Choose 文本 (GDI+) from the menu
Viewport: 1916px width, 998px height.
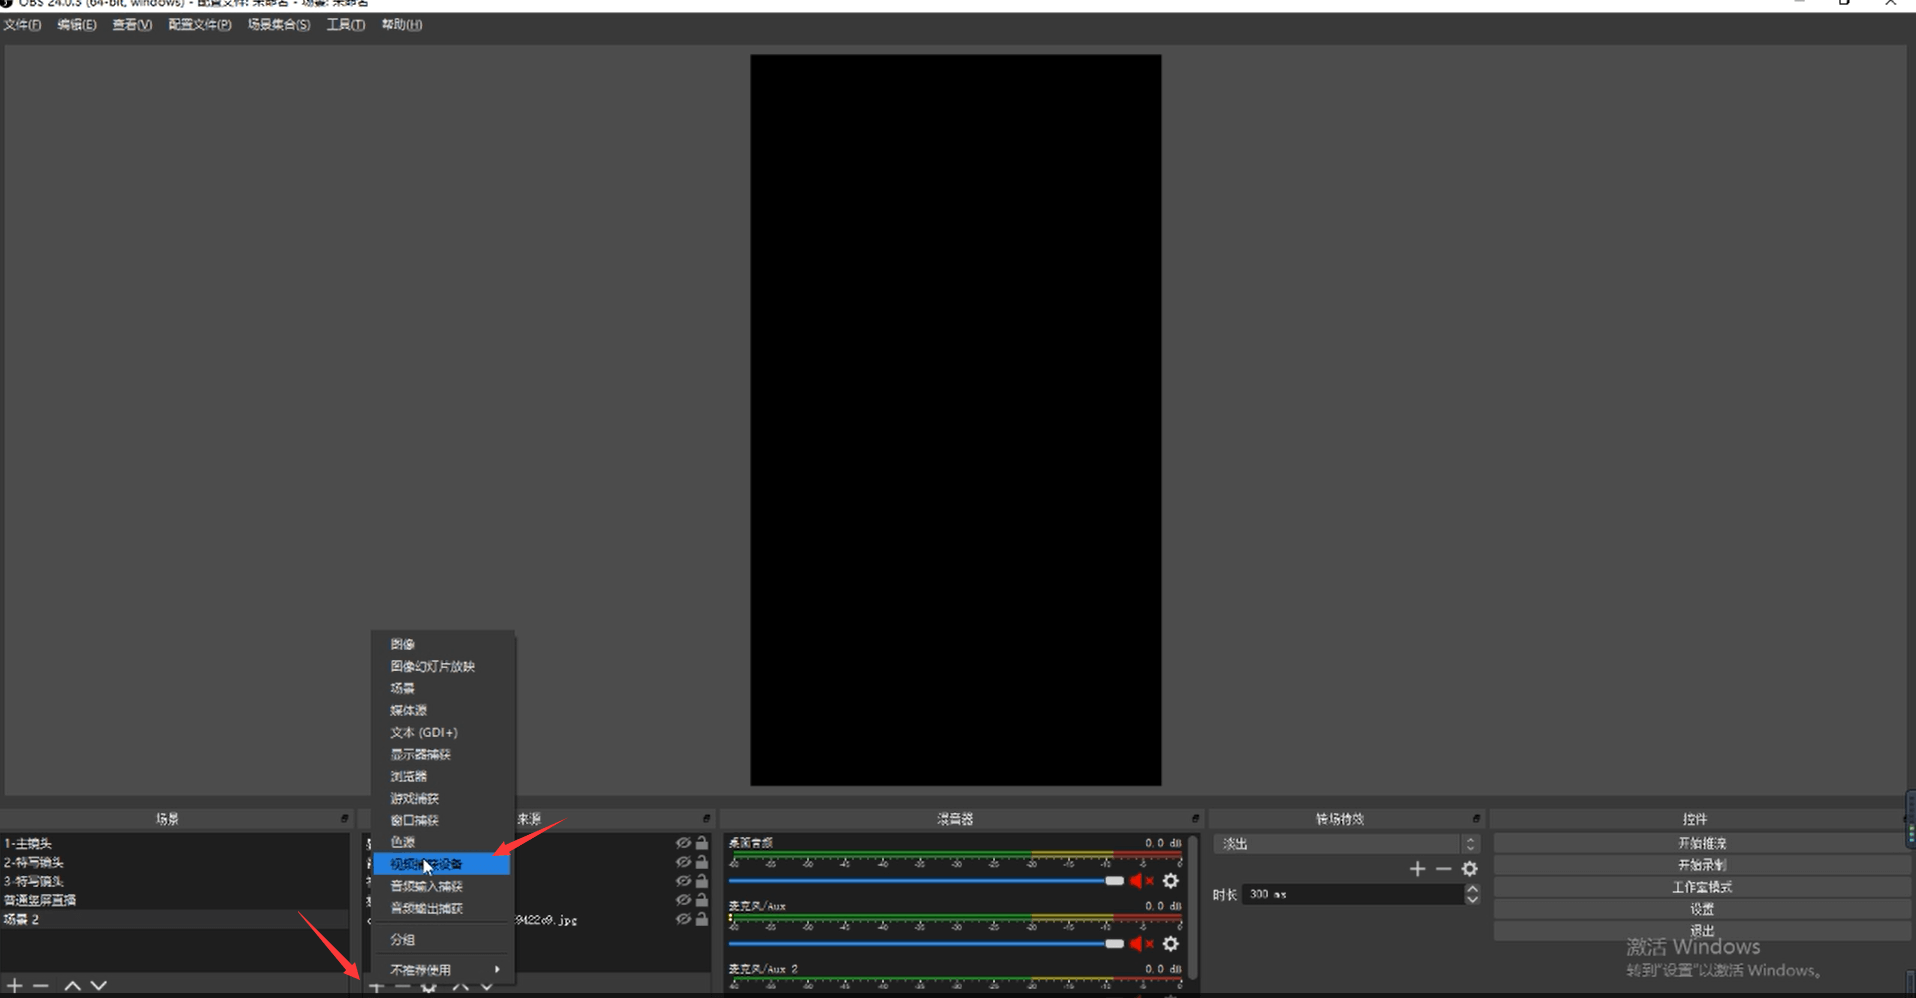coord(442,732)
